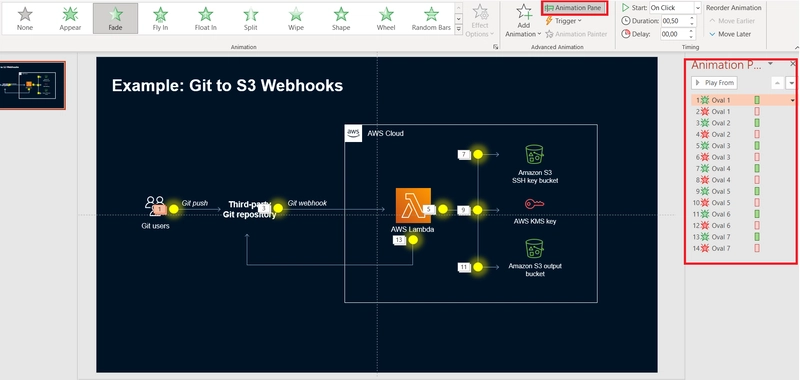Viewport: 800px width, 380px height.
Task: Click the Delay input field
Action: [674, 34]
